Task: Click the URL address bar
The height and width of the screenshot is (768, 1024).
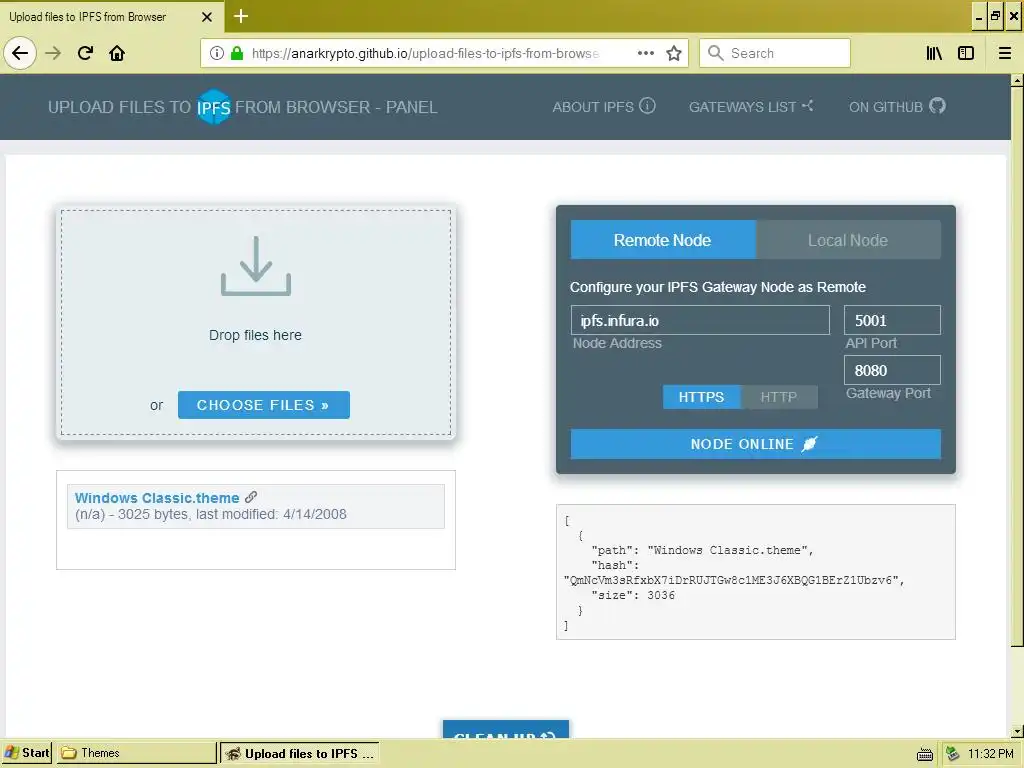Action: point(424,53)
